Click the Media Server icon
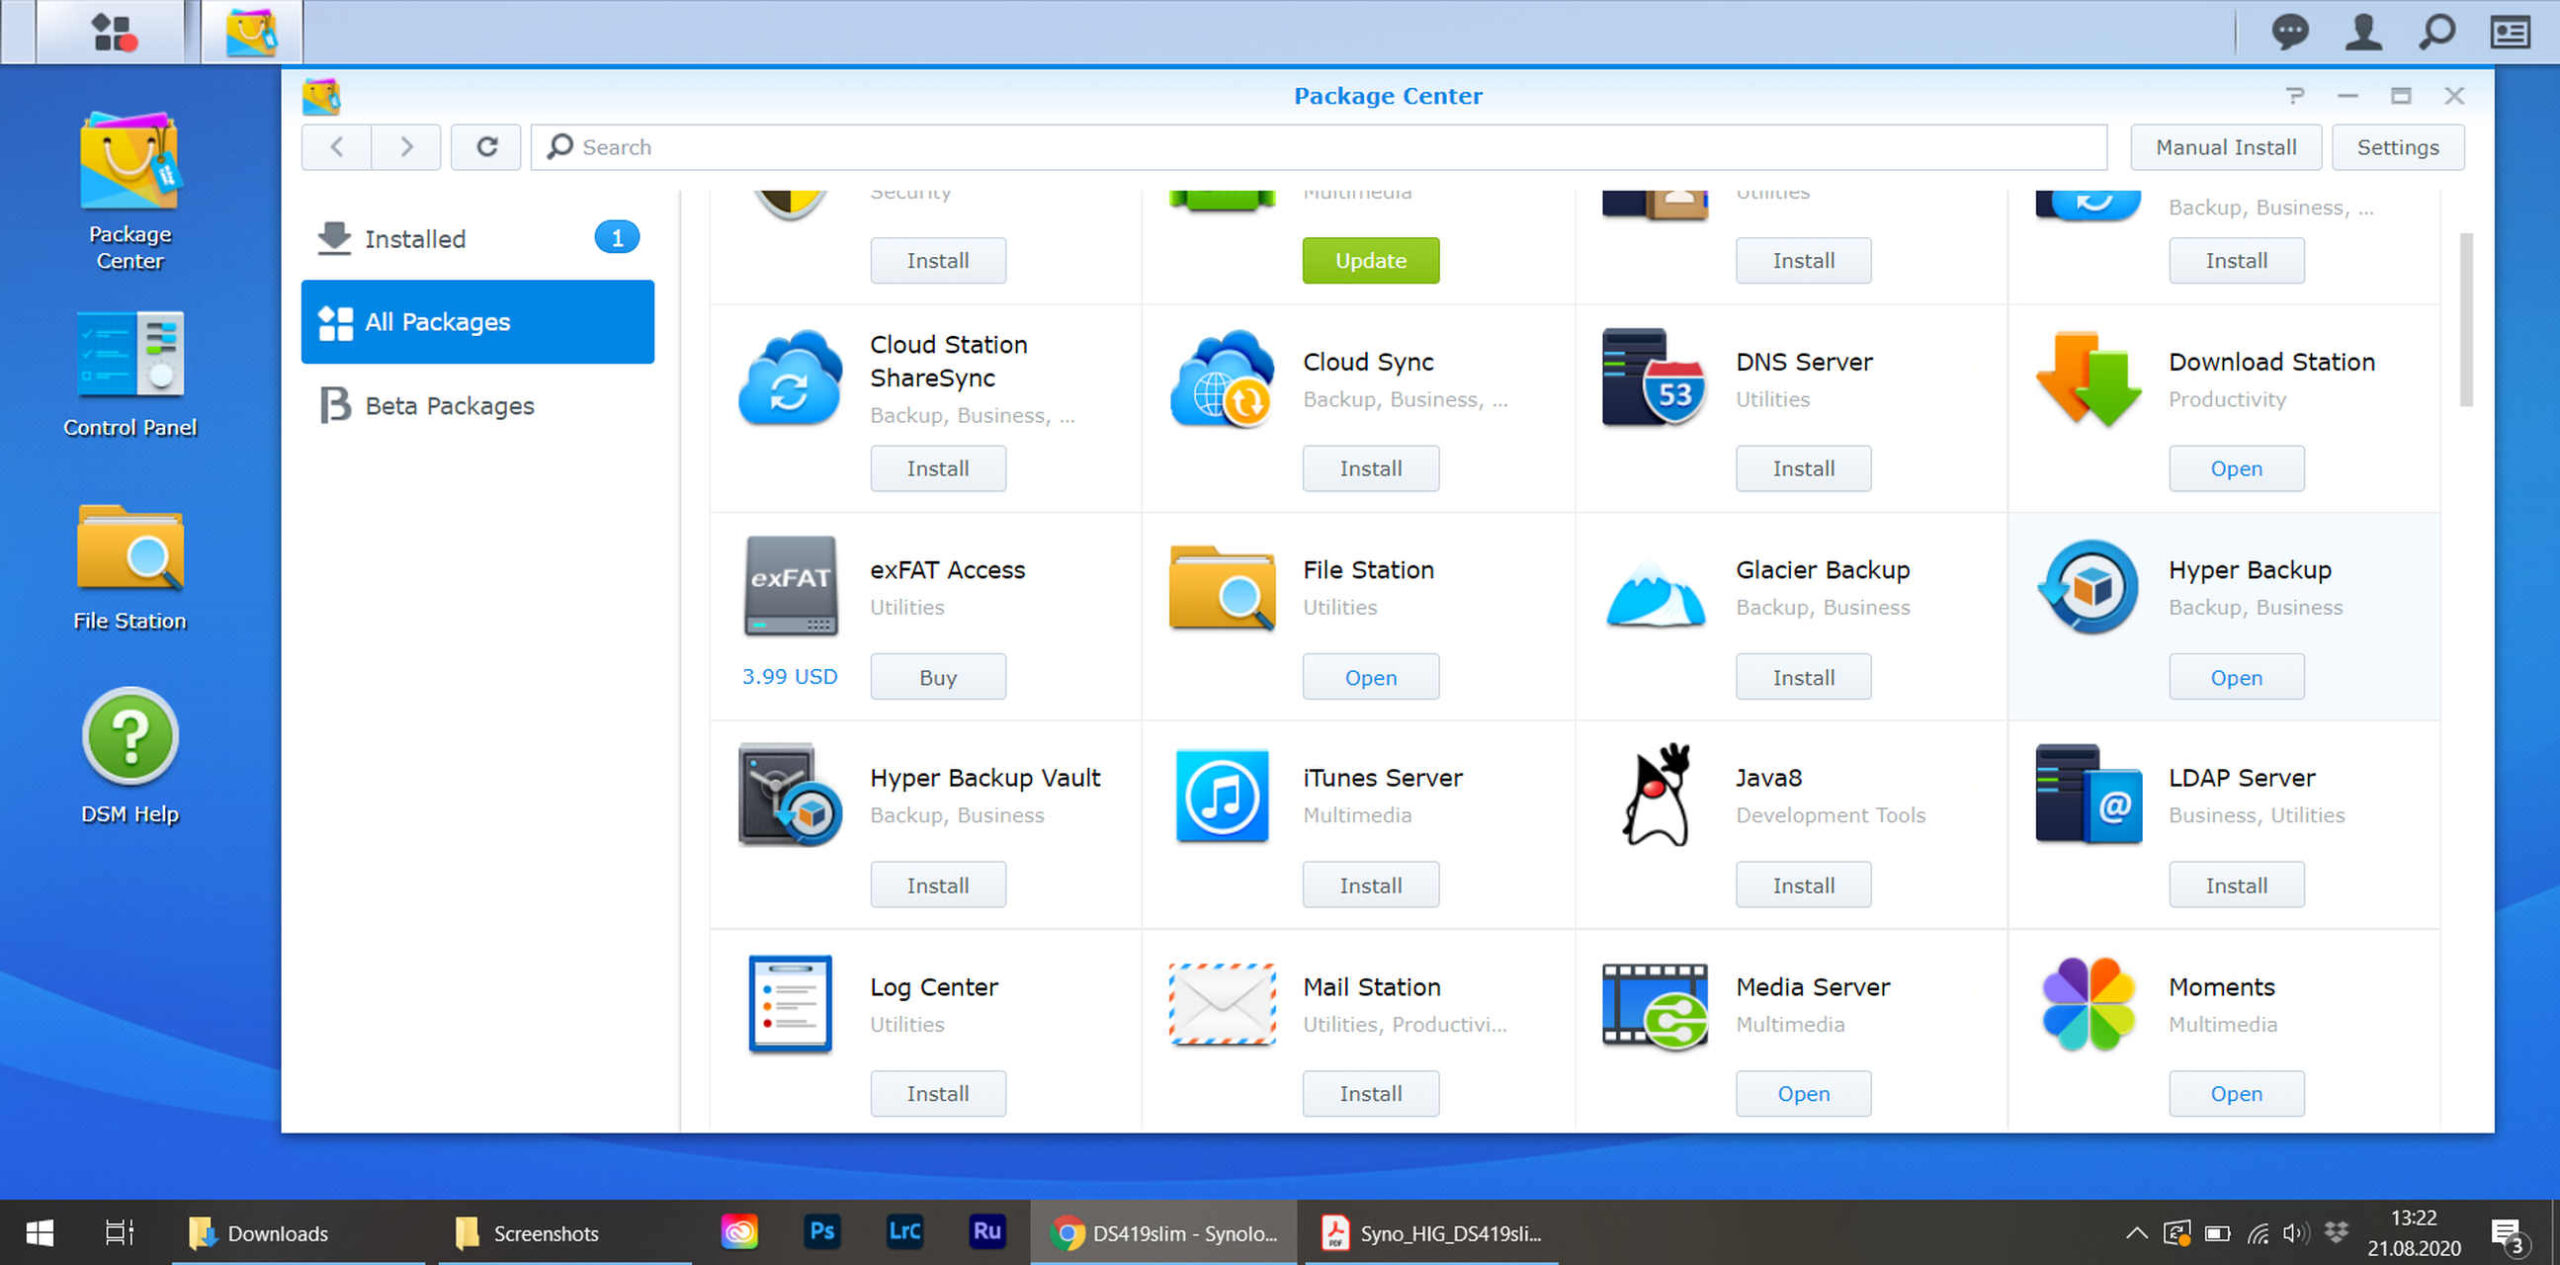 1654,1005
